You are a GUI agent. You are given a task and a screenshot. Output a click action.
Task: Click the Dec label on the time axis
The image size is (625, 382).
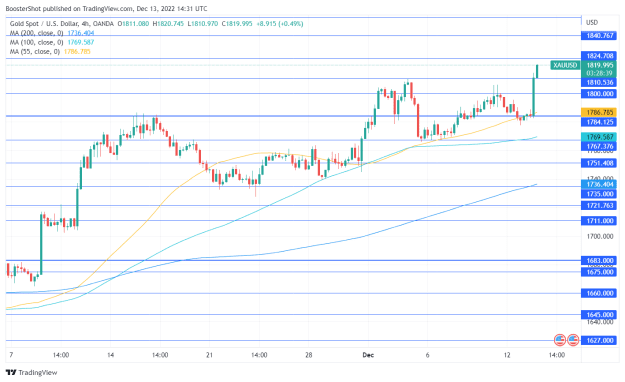tap(368, 355)
